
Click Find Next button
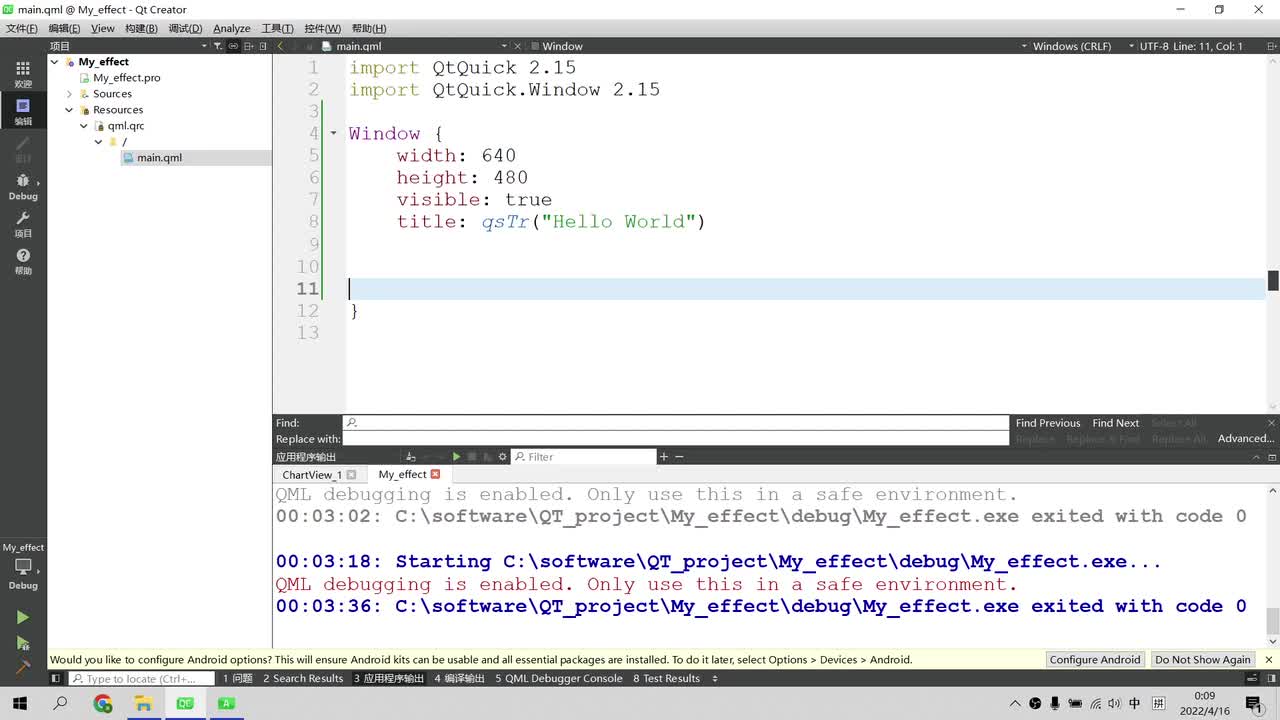click(1115, 423)
